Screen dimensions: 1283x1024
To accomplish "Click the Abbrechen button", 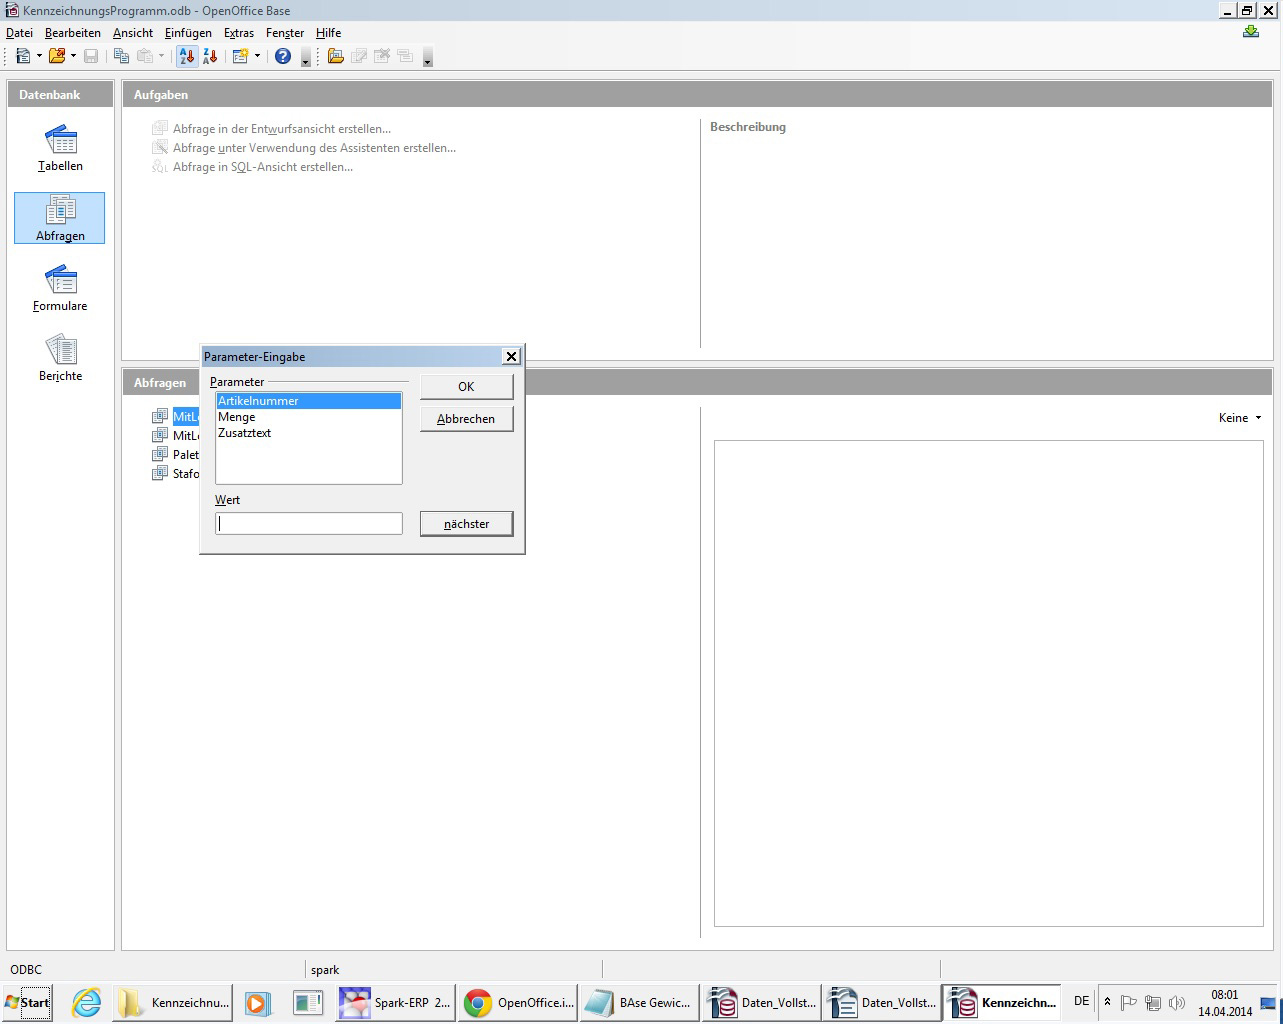I will click(466, 419).
